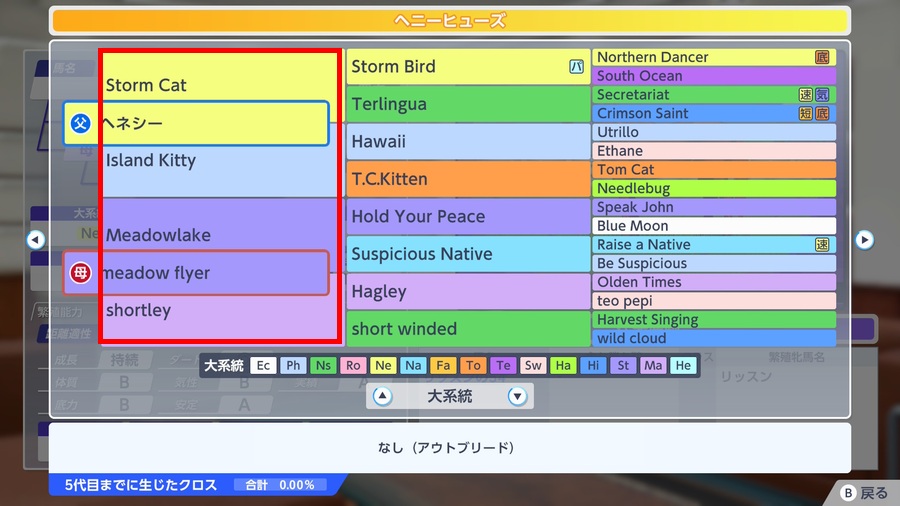This screenshot has height=506, width=900.
Task: Select Hold Your Peace cell
Action: pyautogui.click(x=468, y=216)
